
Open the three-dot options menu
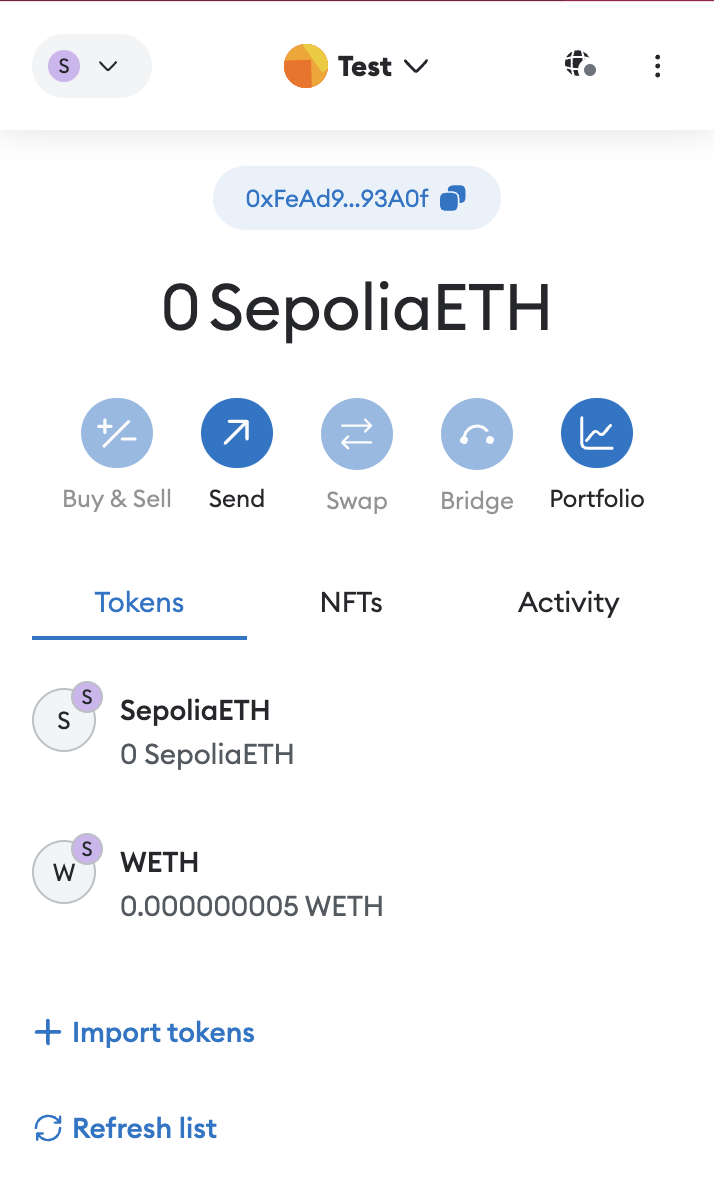[657, 66]
